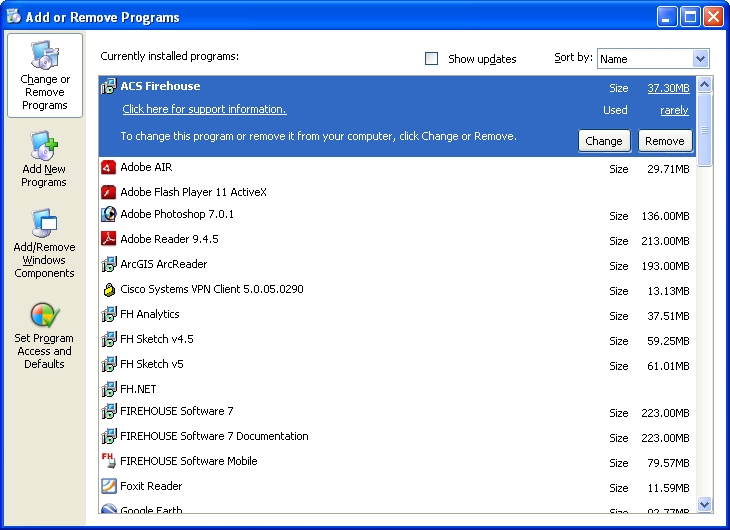The width and height of the screenshot is (730, 530).
Task: Select FH Sketch v5 entry
Action: 397,365
